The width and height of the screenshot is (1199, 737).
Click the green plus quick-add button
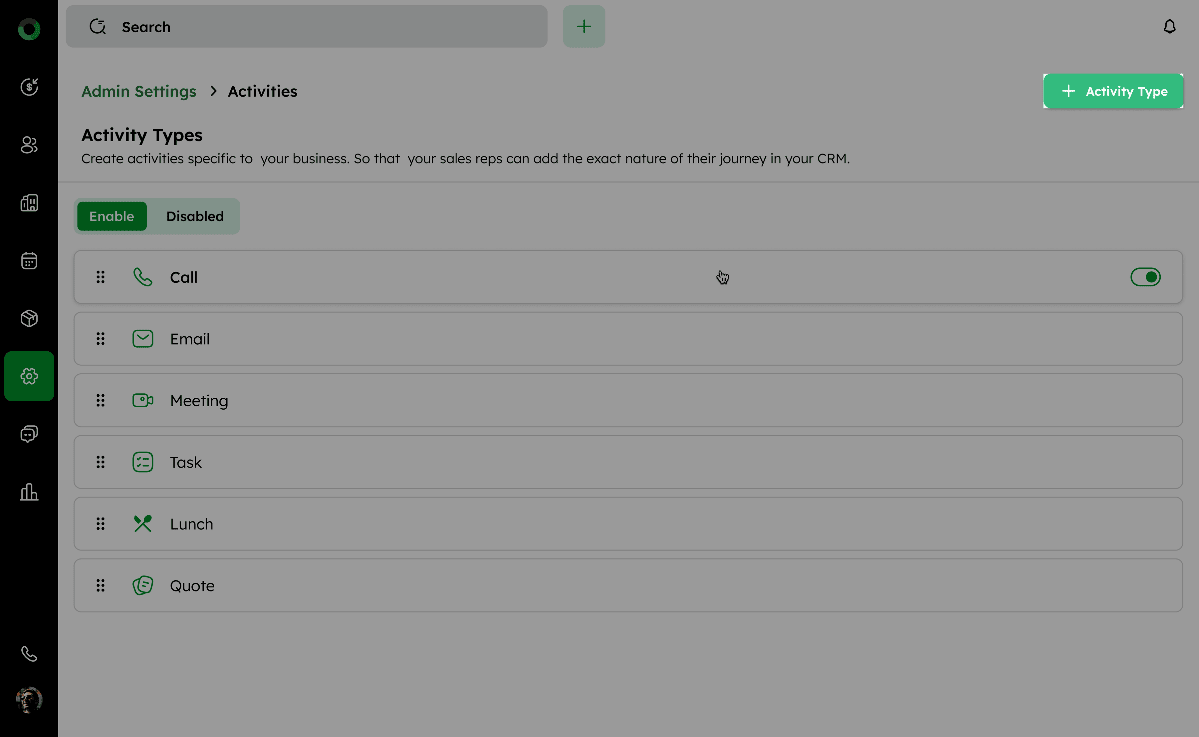pos(584,27)
